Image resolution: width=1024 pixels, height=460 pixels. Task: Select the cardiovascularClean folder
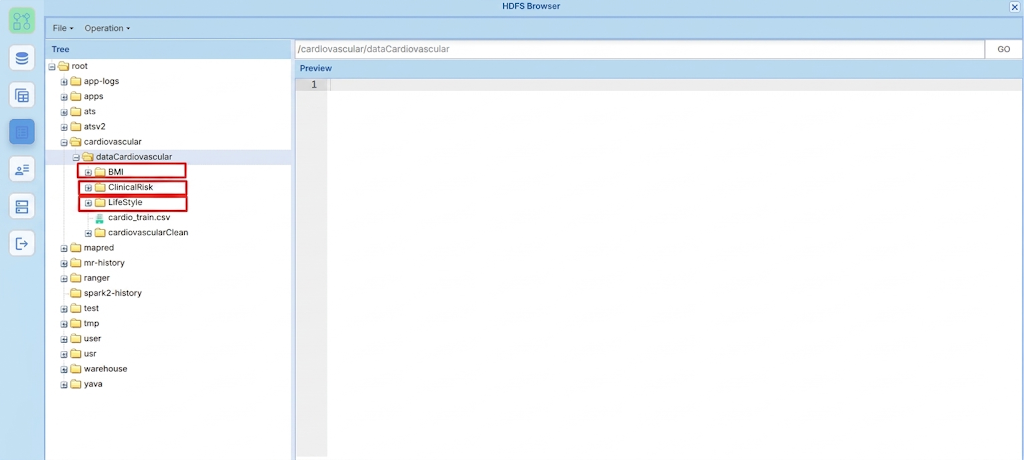click(148, 233)
